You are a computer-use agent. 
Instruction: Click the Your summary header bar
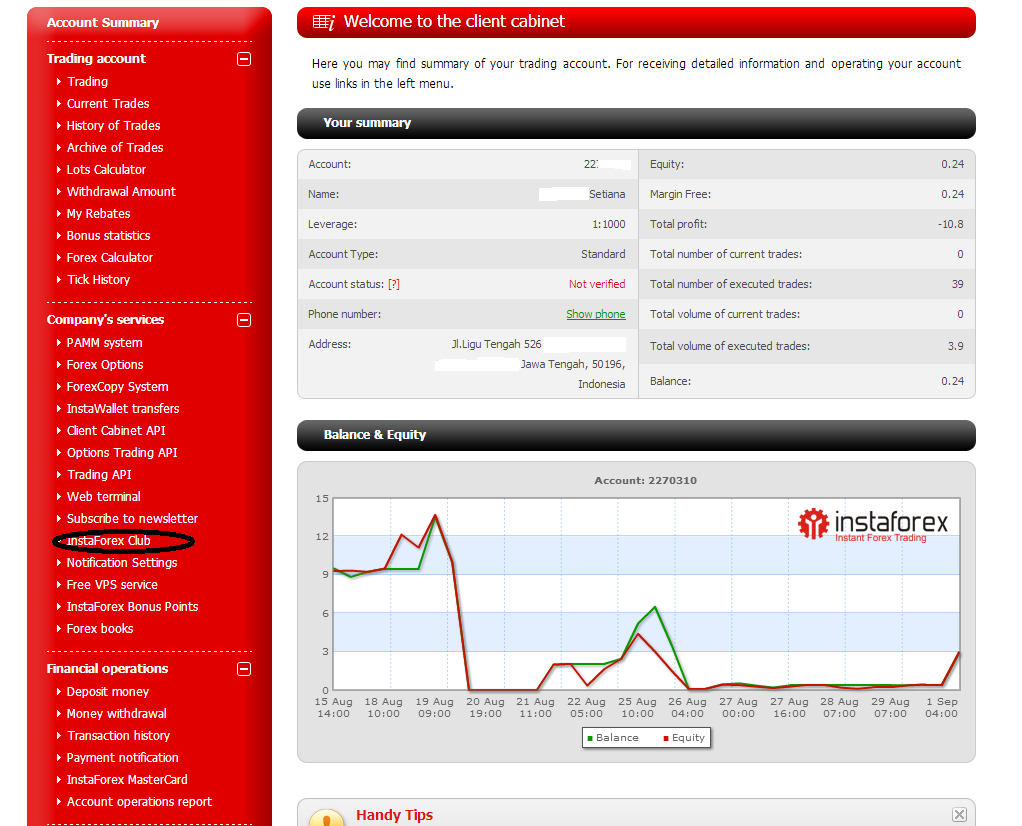click(636, 123)
